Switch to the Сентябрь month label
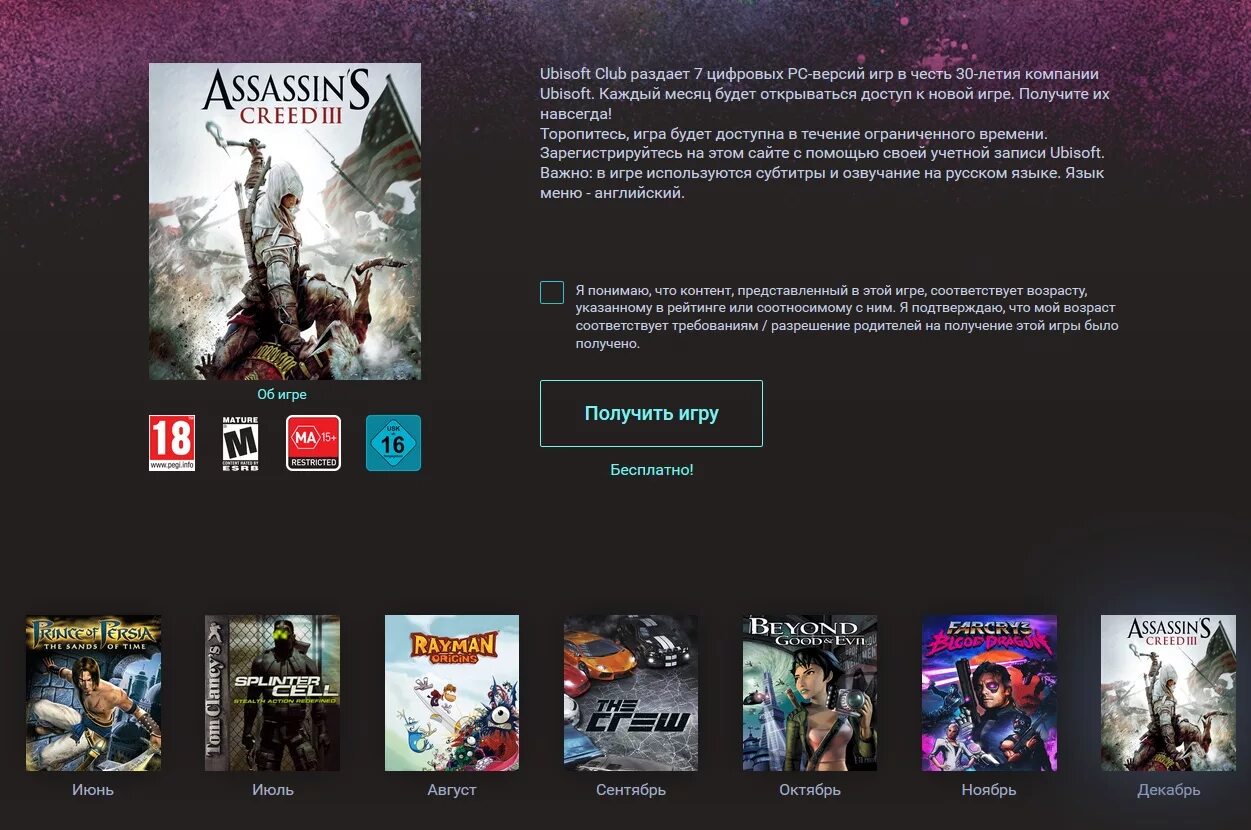 [631, 790]
